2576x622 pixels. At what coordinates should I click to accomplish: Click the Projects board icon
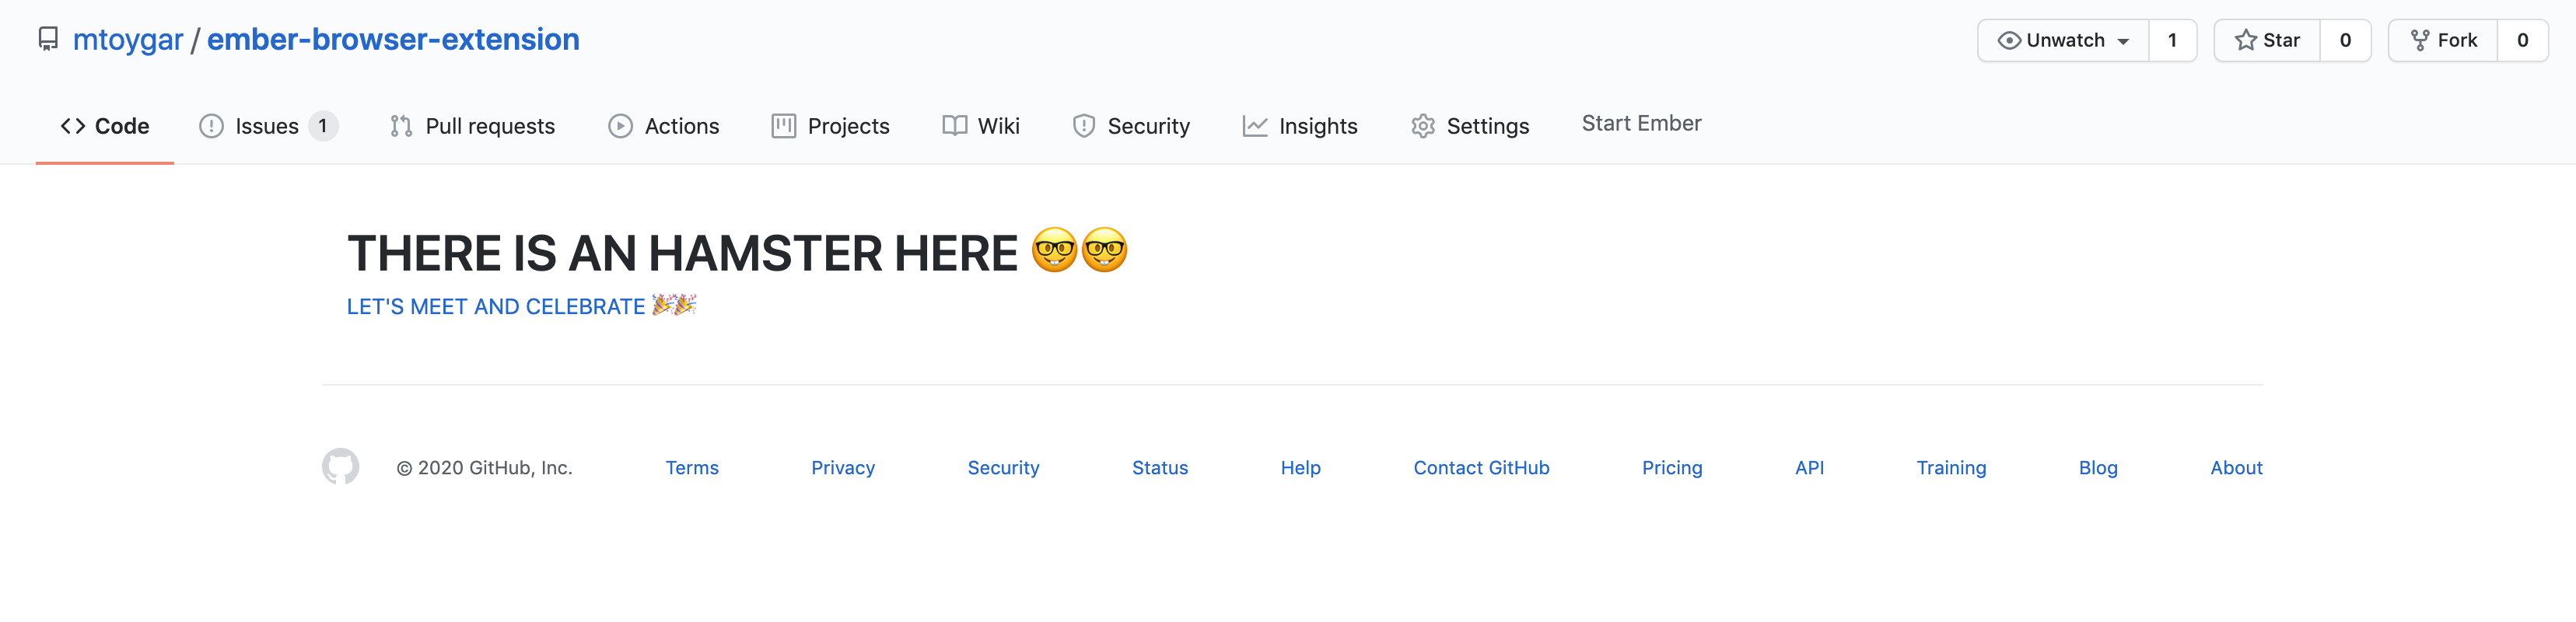pyautogui.click(x=783, y=126)
